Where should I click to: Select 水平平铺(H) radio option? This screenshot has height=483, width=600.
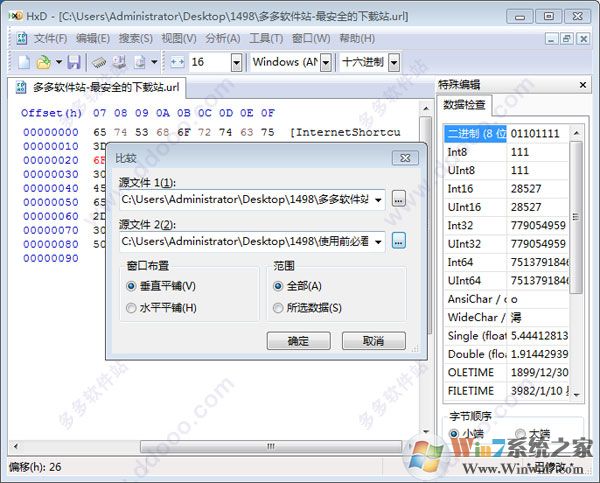(x=161, y=308)
